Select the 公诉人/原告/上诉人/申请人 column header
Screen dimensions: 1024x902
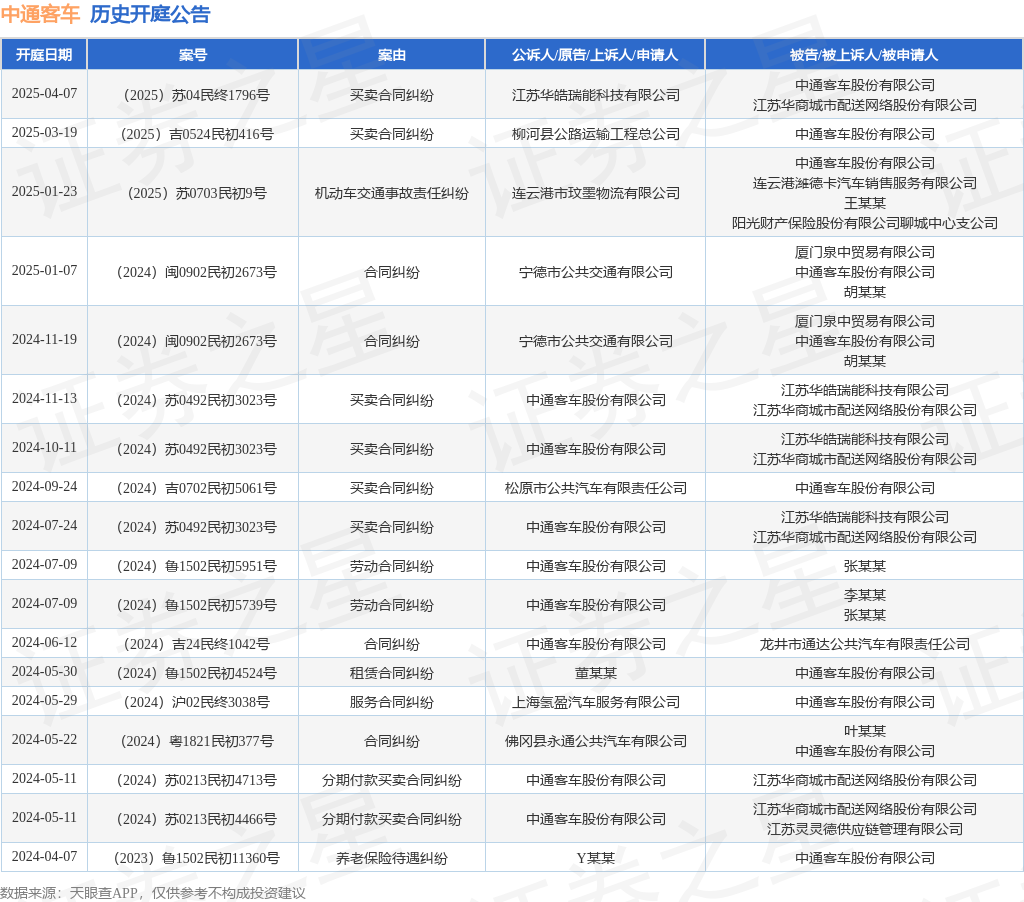595,55
